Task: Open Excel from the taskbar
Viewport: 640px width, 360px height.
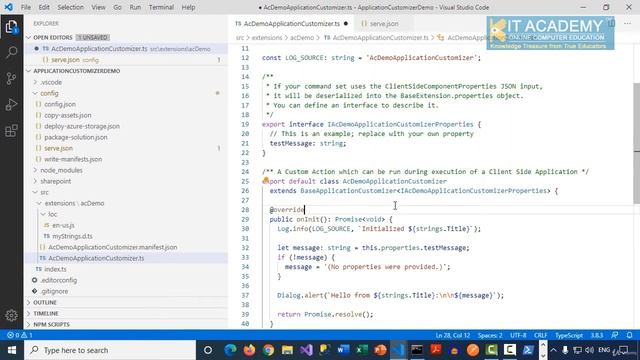Action: click(362, 350)
